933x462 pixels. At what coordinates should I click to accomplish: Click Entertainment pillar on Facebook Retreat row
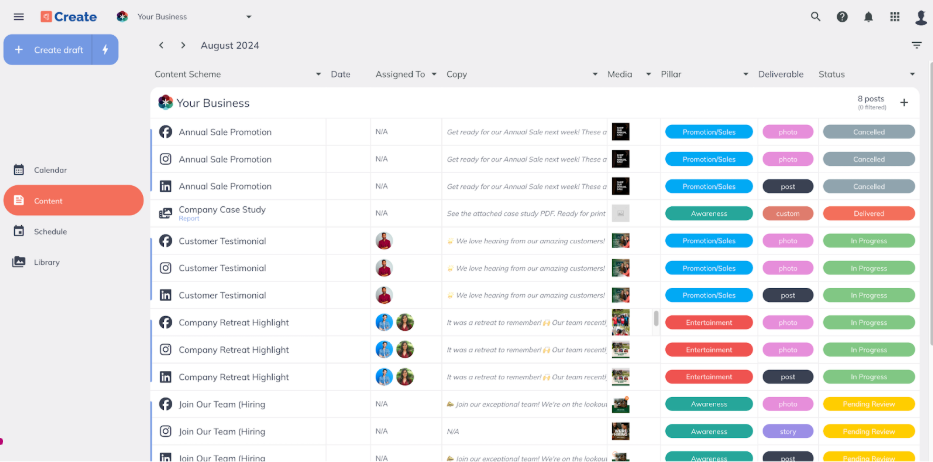tap(709, 322)
